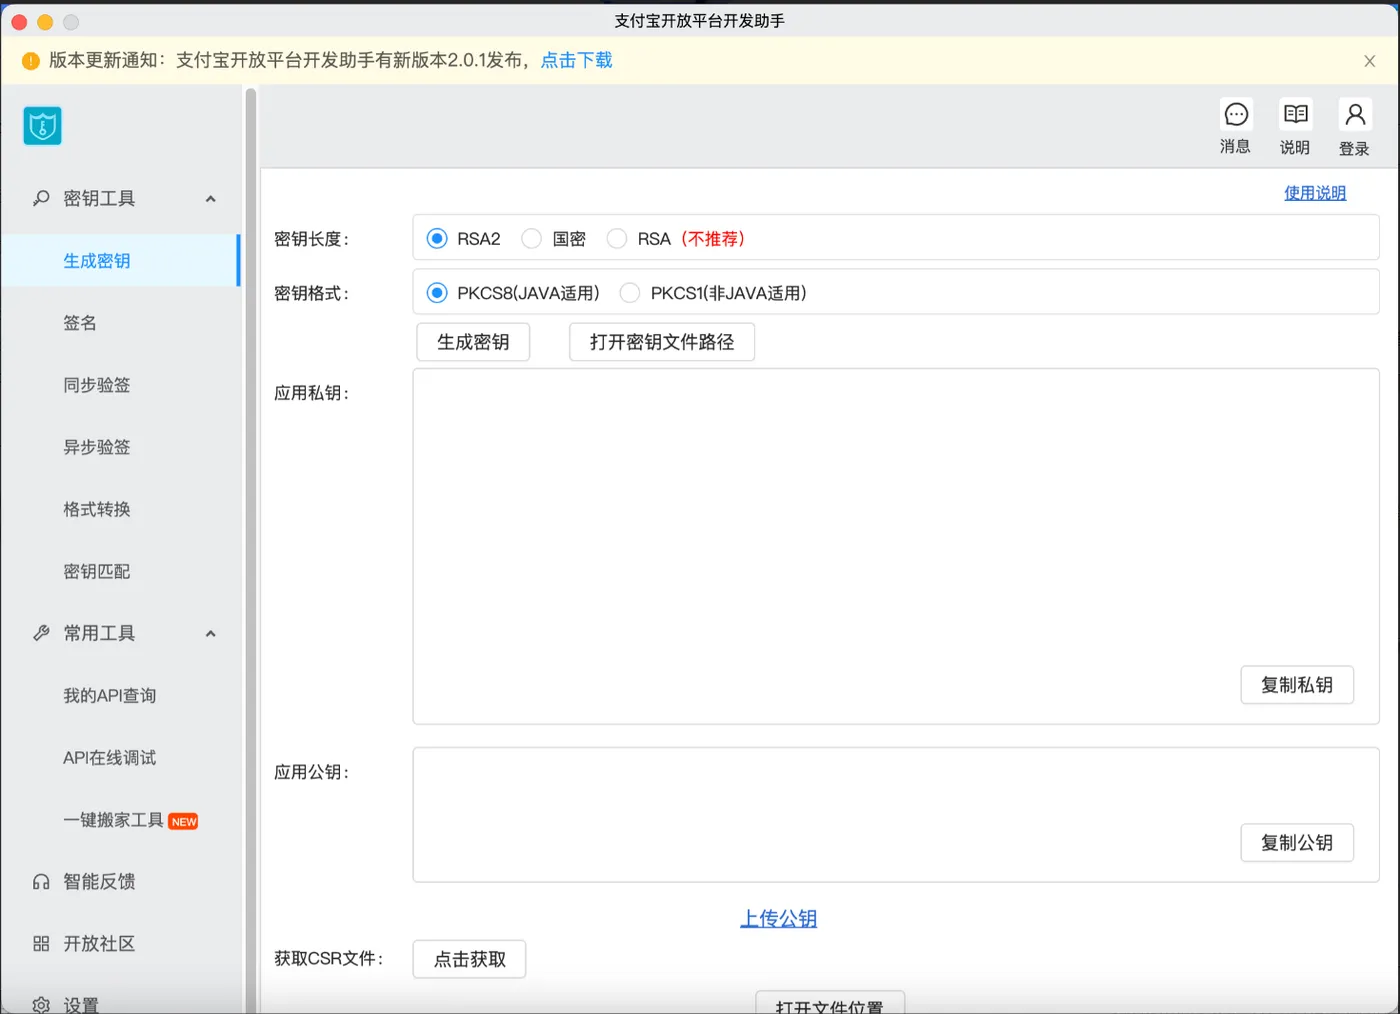This screenshot has width=1400, height=1014.
Task: Select the 国密 key length option
Action: [x=532, y=238]
